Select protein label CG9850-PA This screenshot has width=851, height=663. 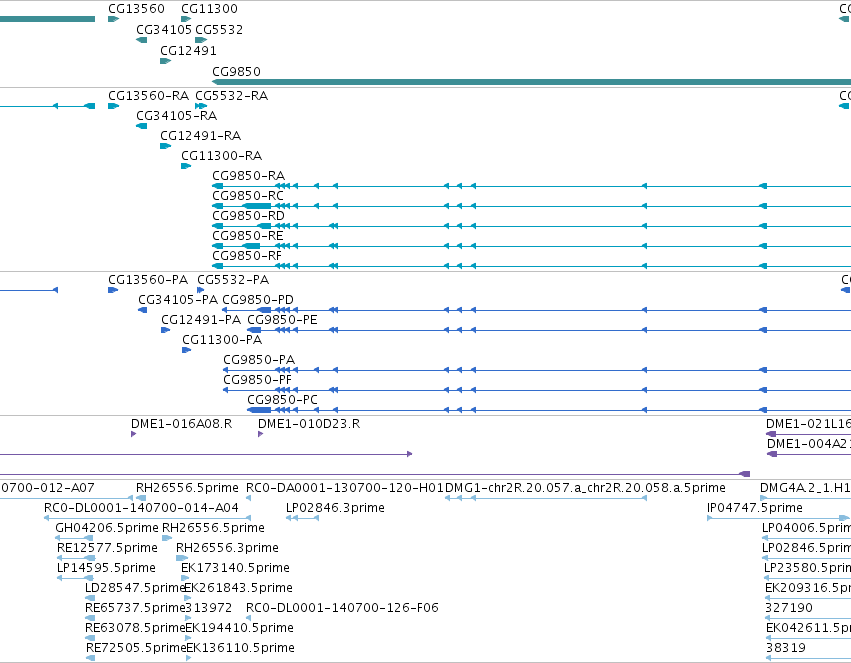pos(259,360)
